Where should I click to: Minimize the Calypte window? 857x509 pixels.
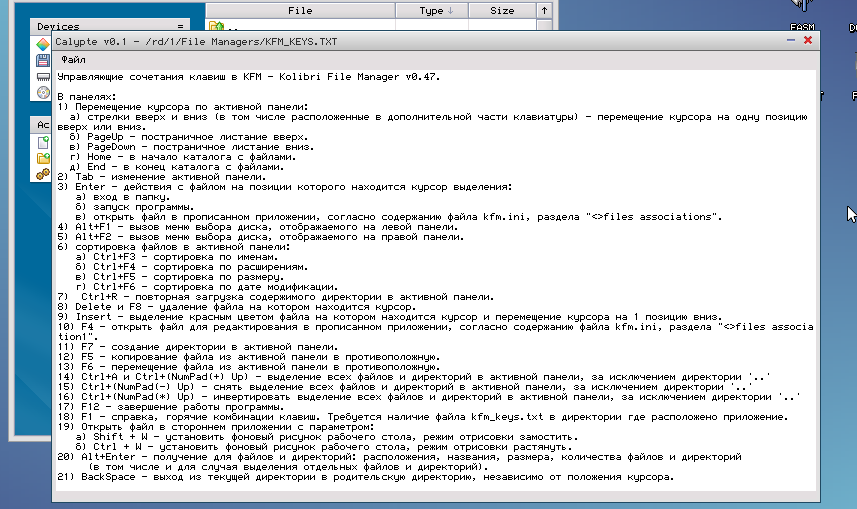(790, 41)
